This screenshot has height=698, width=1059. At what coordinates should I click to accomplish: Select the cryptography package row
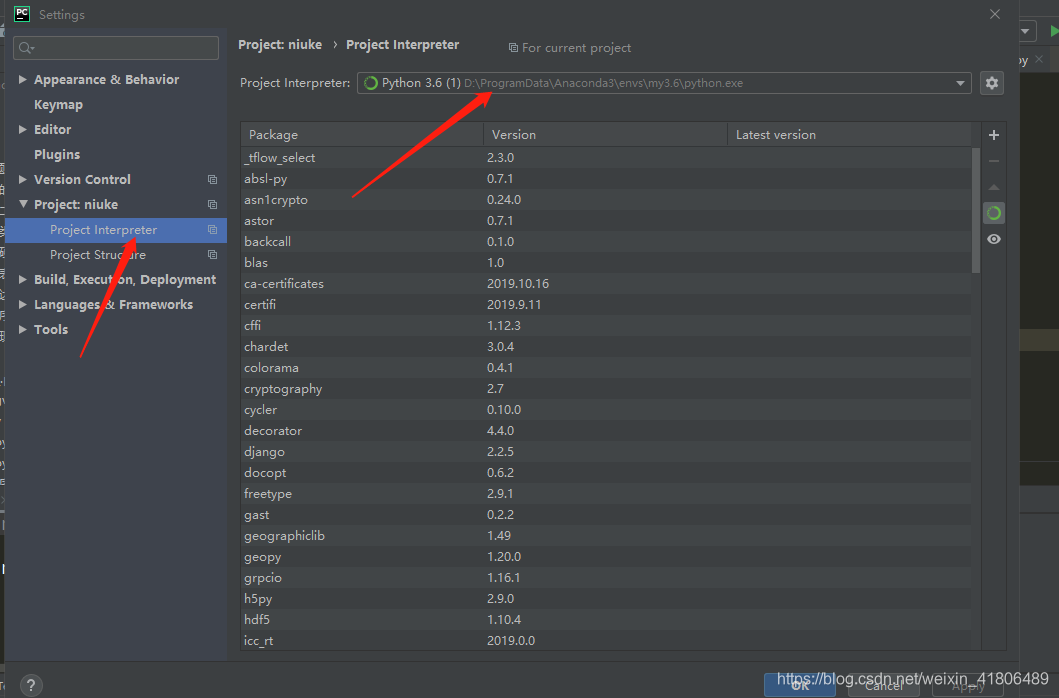click(x=606, y=389)
